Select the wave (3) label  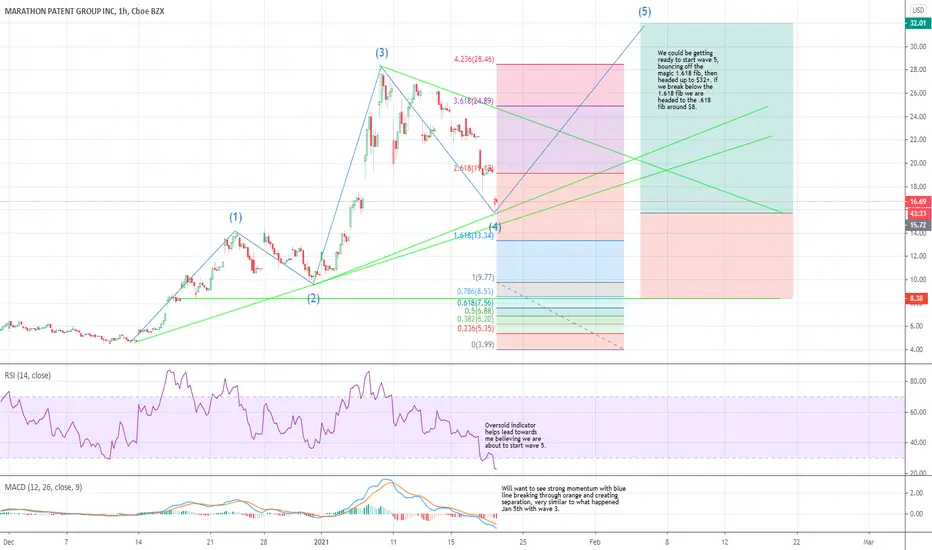[382, 53]
